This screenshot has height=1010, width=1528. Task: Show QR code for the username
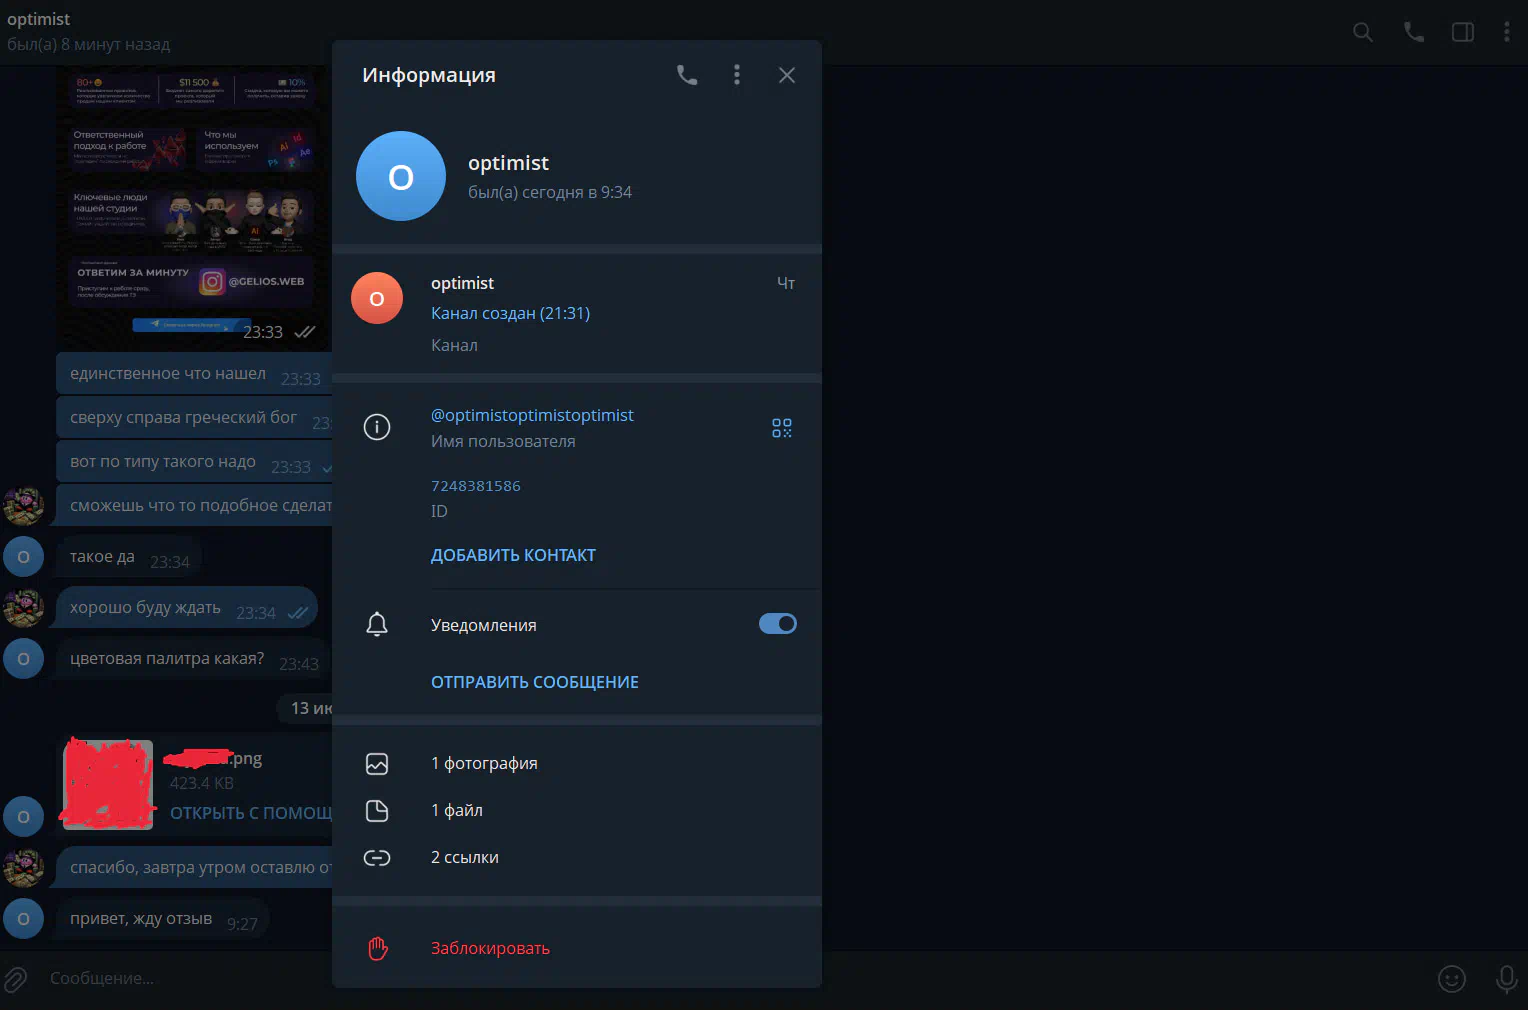point(782,428)
